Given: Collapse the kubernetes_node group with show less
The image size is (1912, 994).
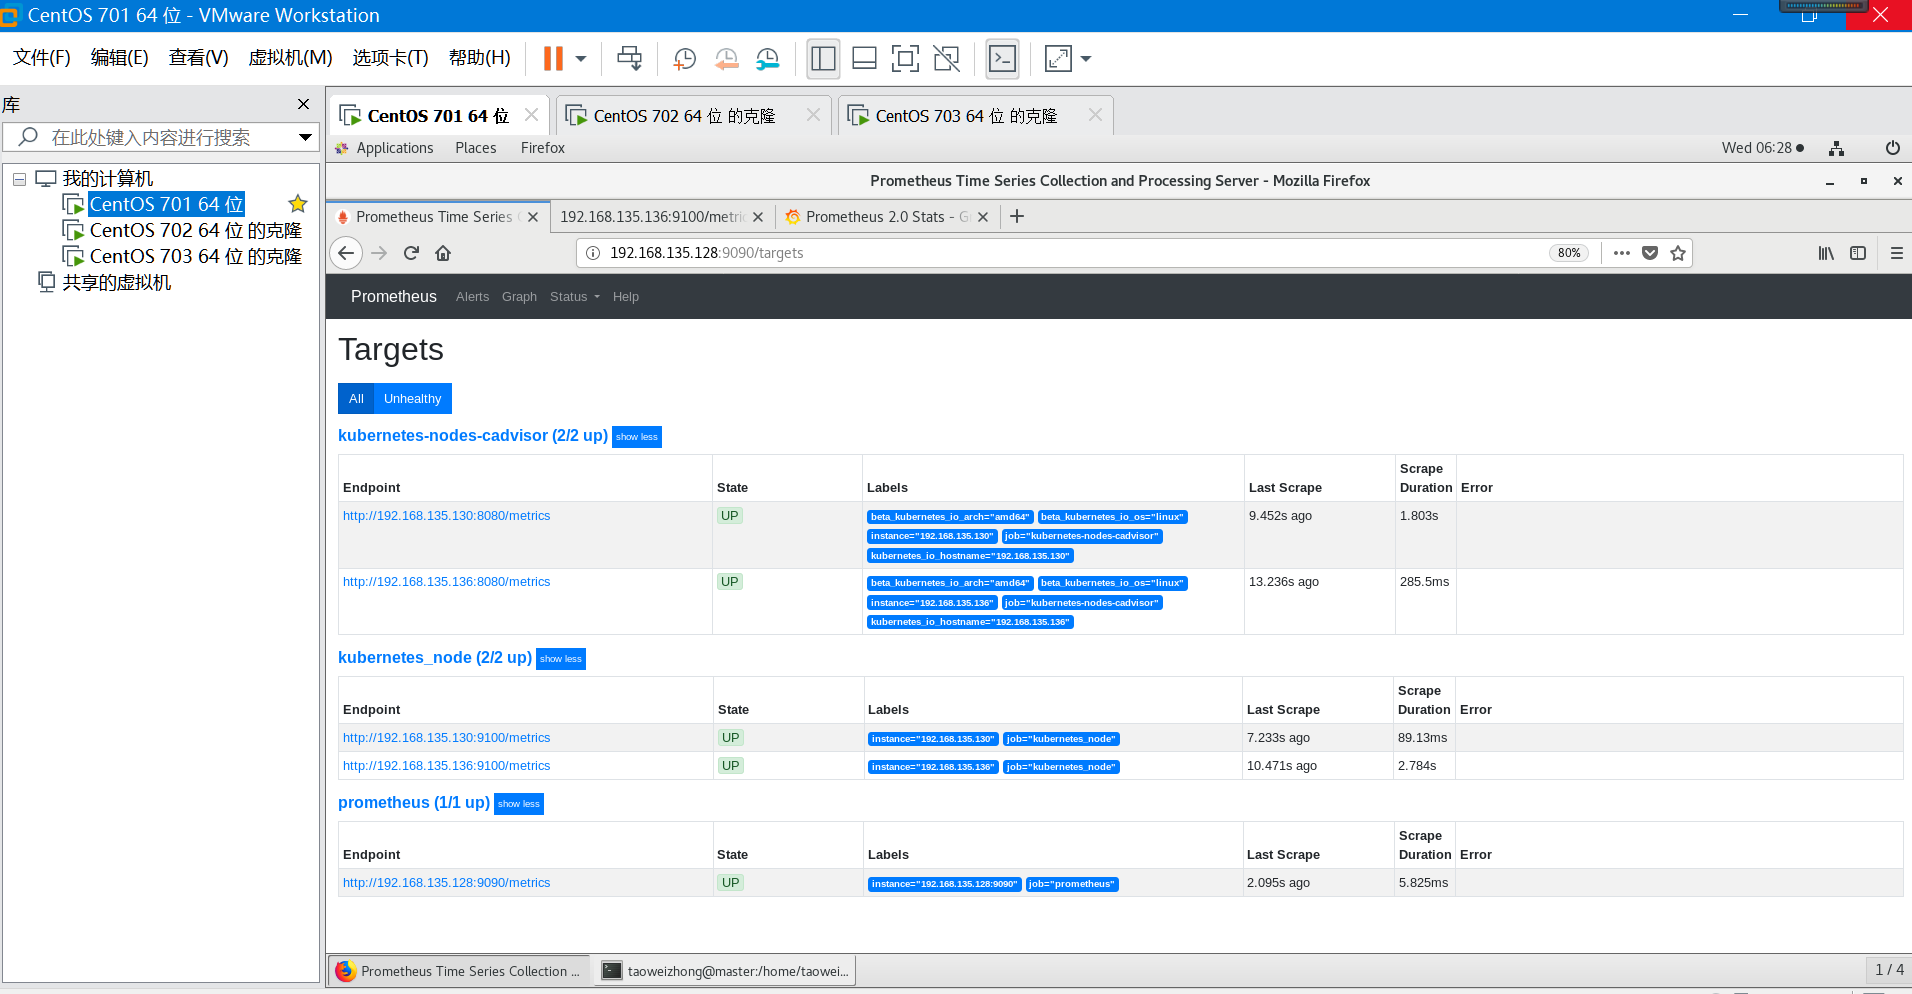Looking at the screenshot, I should coord(560,659).
